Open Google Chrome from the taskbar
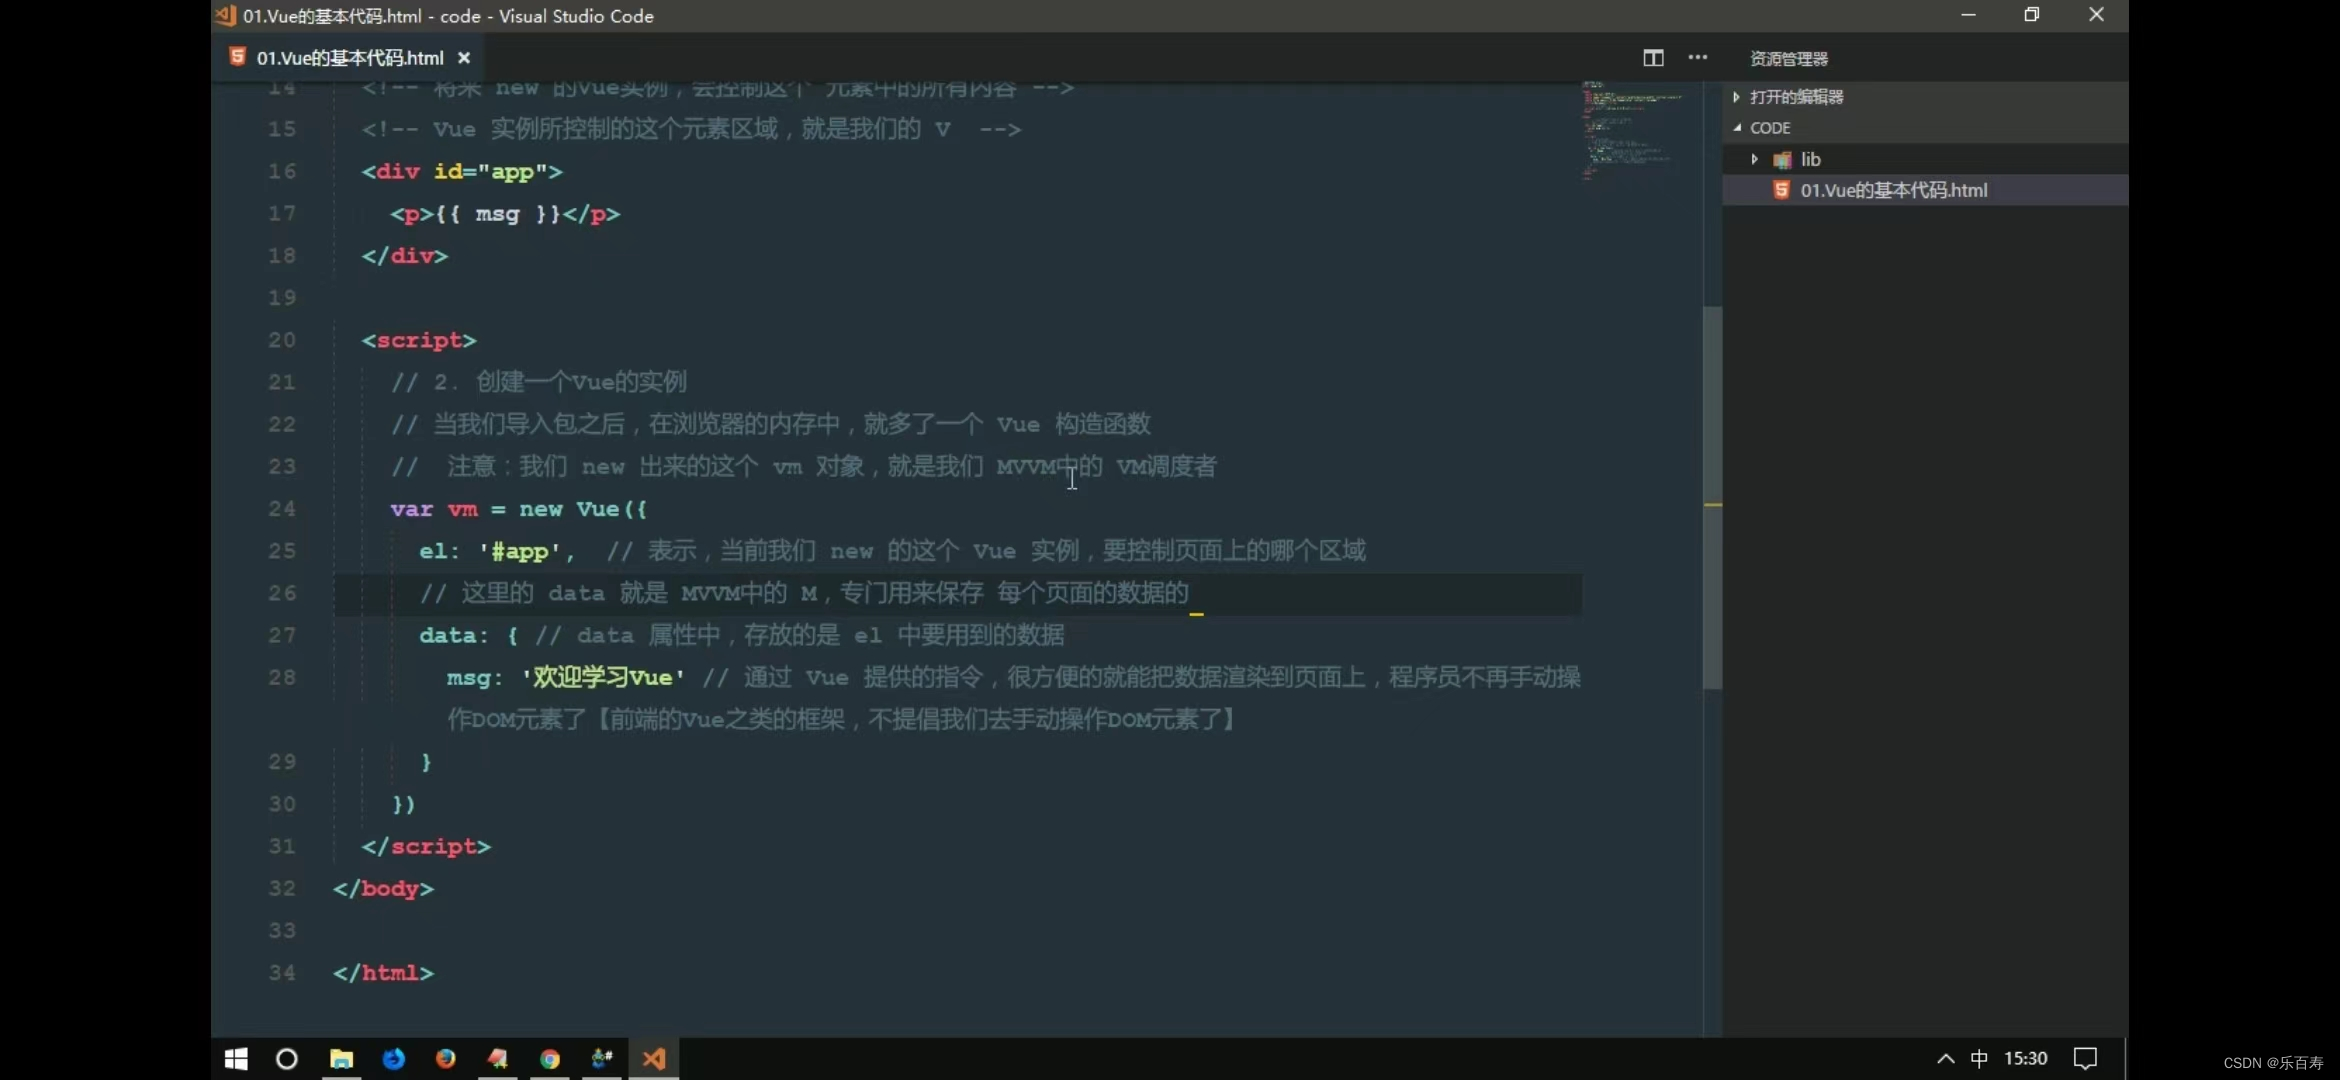Viewport: 2340px width, 1080px height. point(550,1059)
